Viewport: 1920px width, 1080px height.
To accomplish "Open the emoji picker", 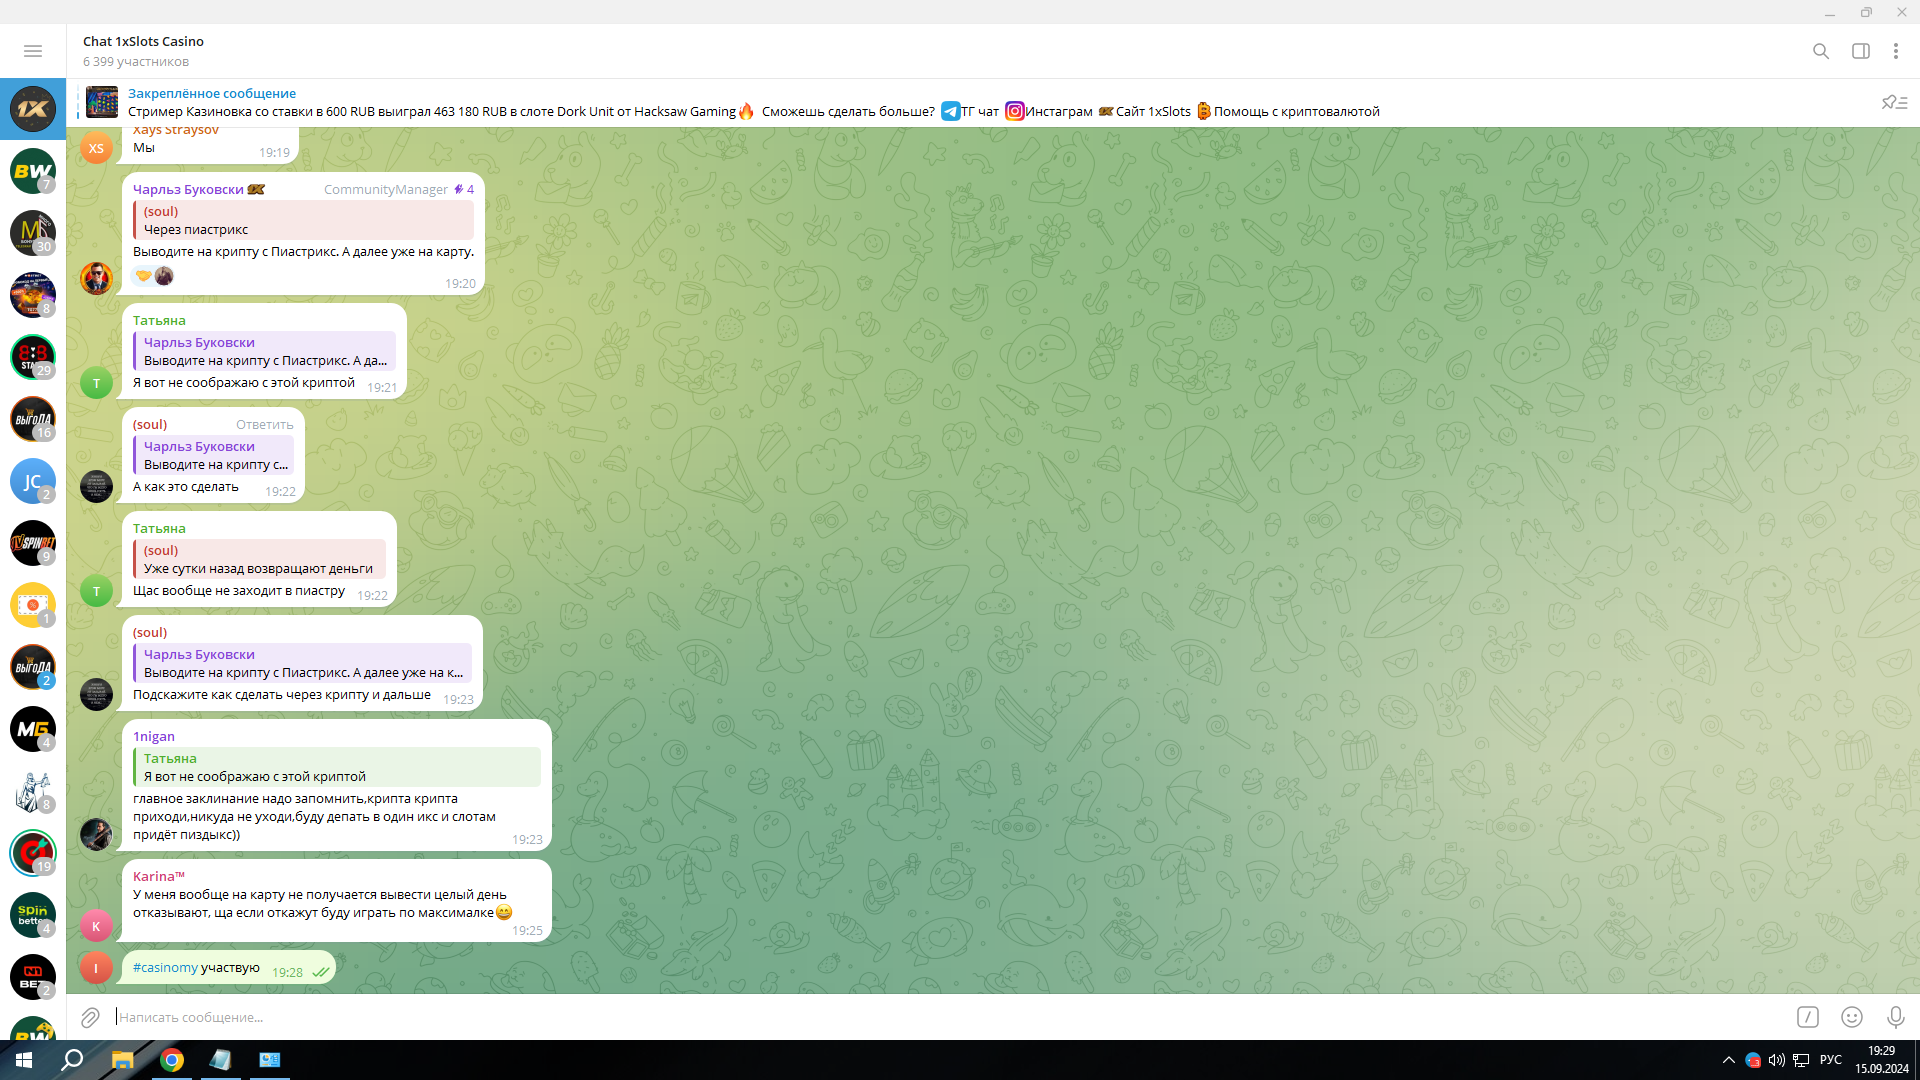I will click(1852, 1017).
